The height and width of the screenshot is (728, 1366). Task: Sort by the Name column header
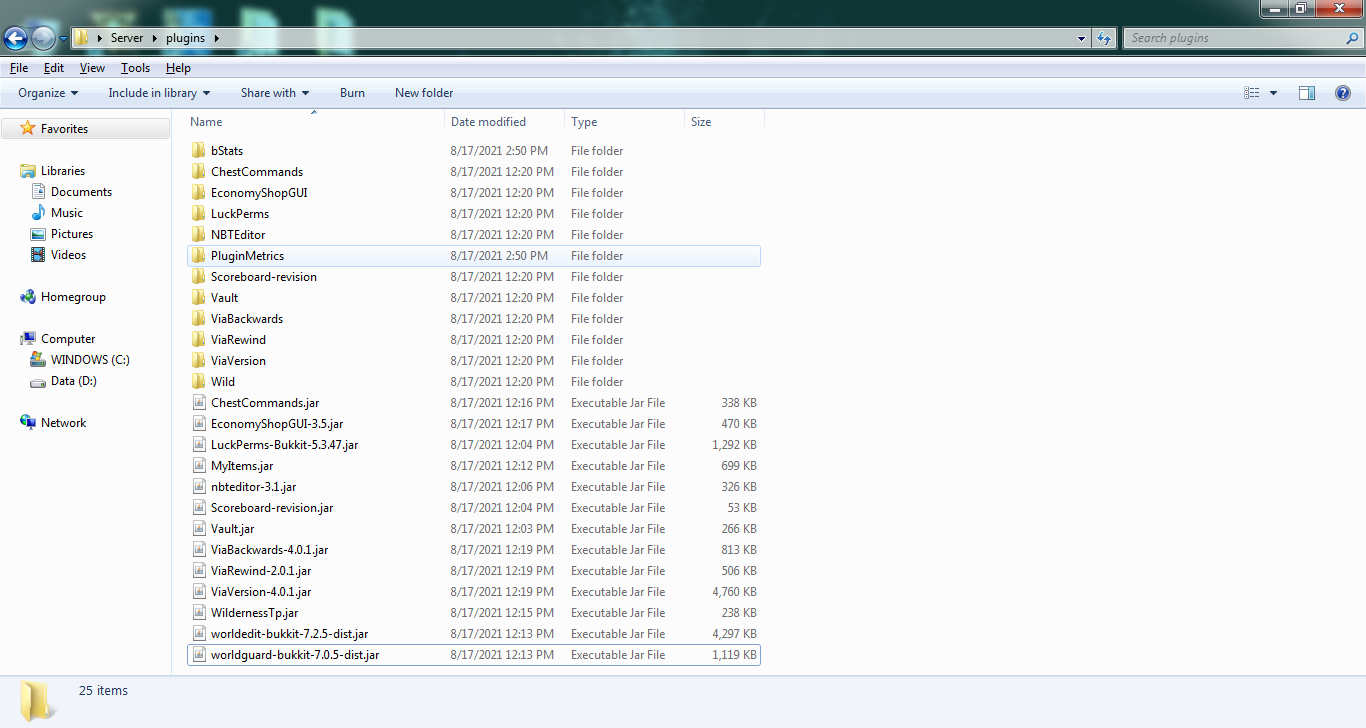315,122
